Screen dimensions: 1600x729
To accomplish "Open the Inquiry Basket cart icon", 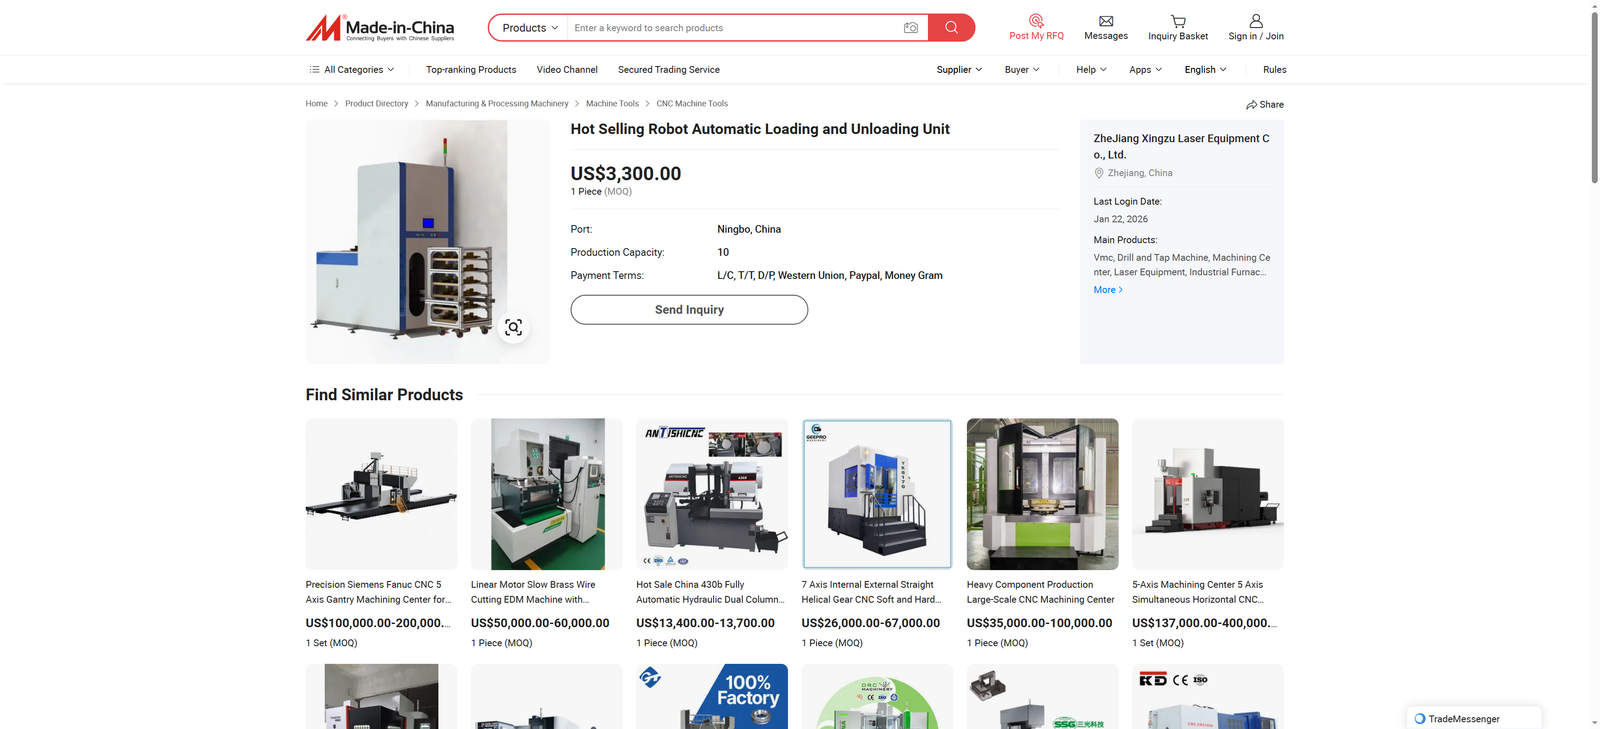I will (x=1177, y=21).
